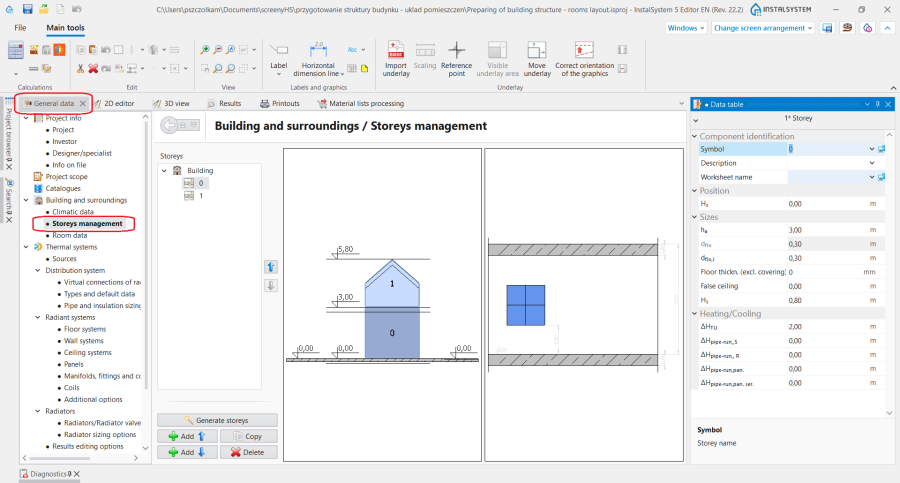Open Floor systems in the tree
This screenshot has width=900, height=483.
[x=85, y=329]
